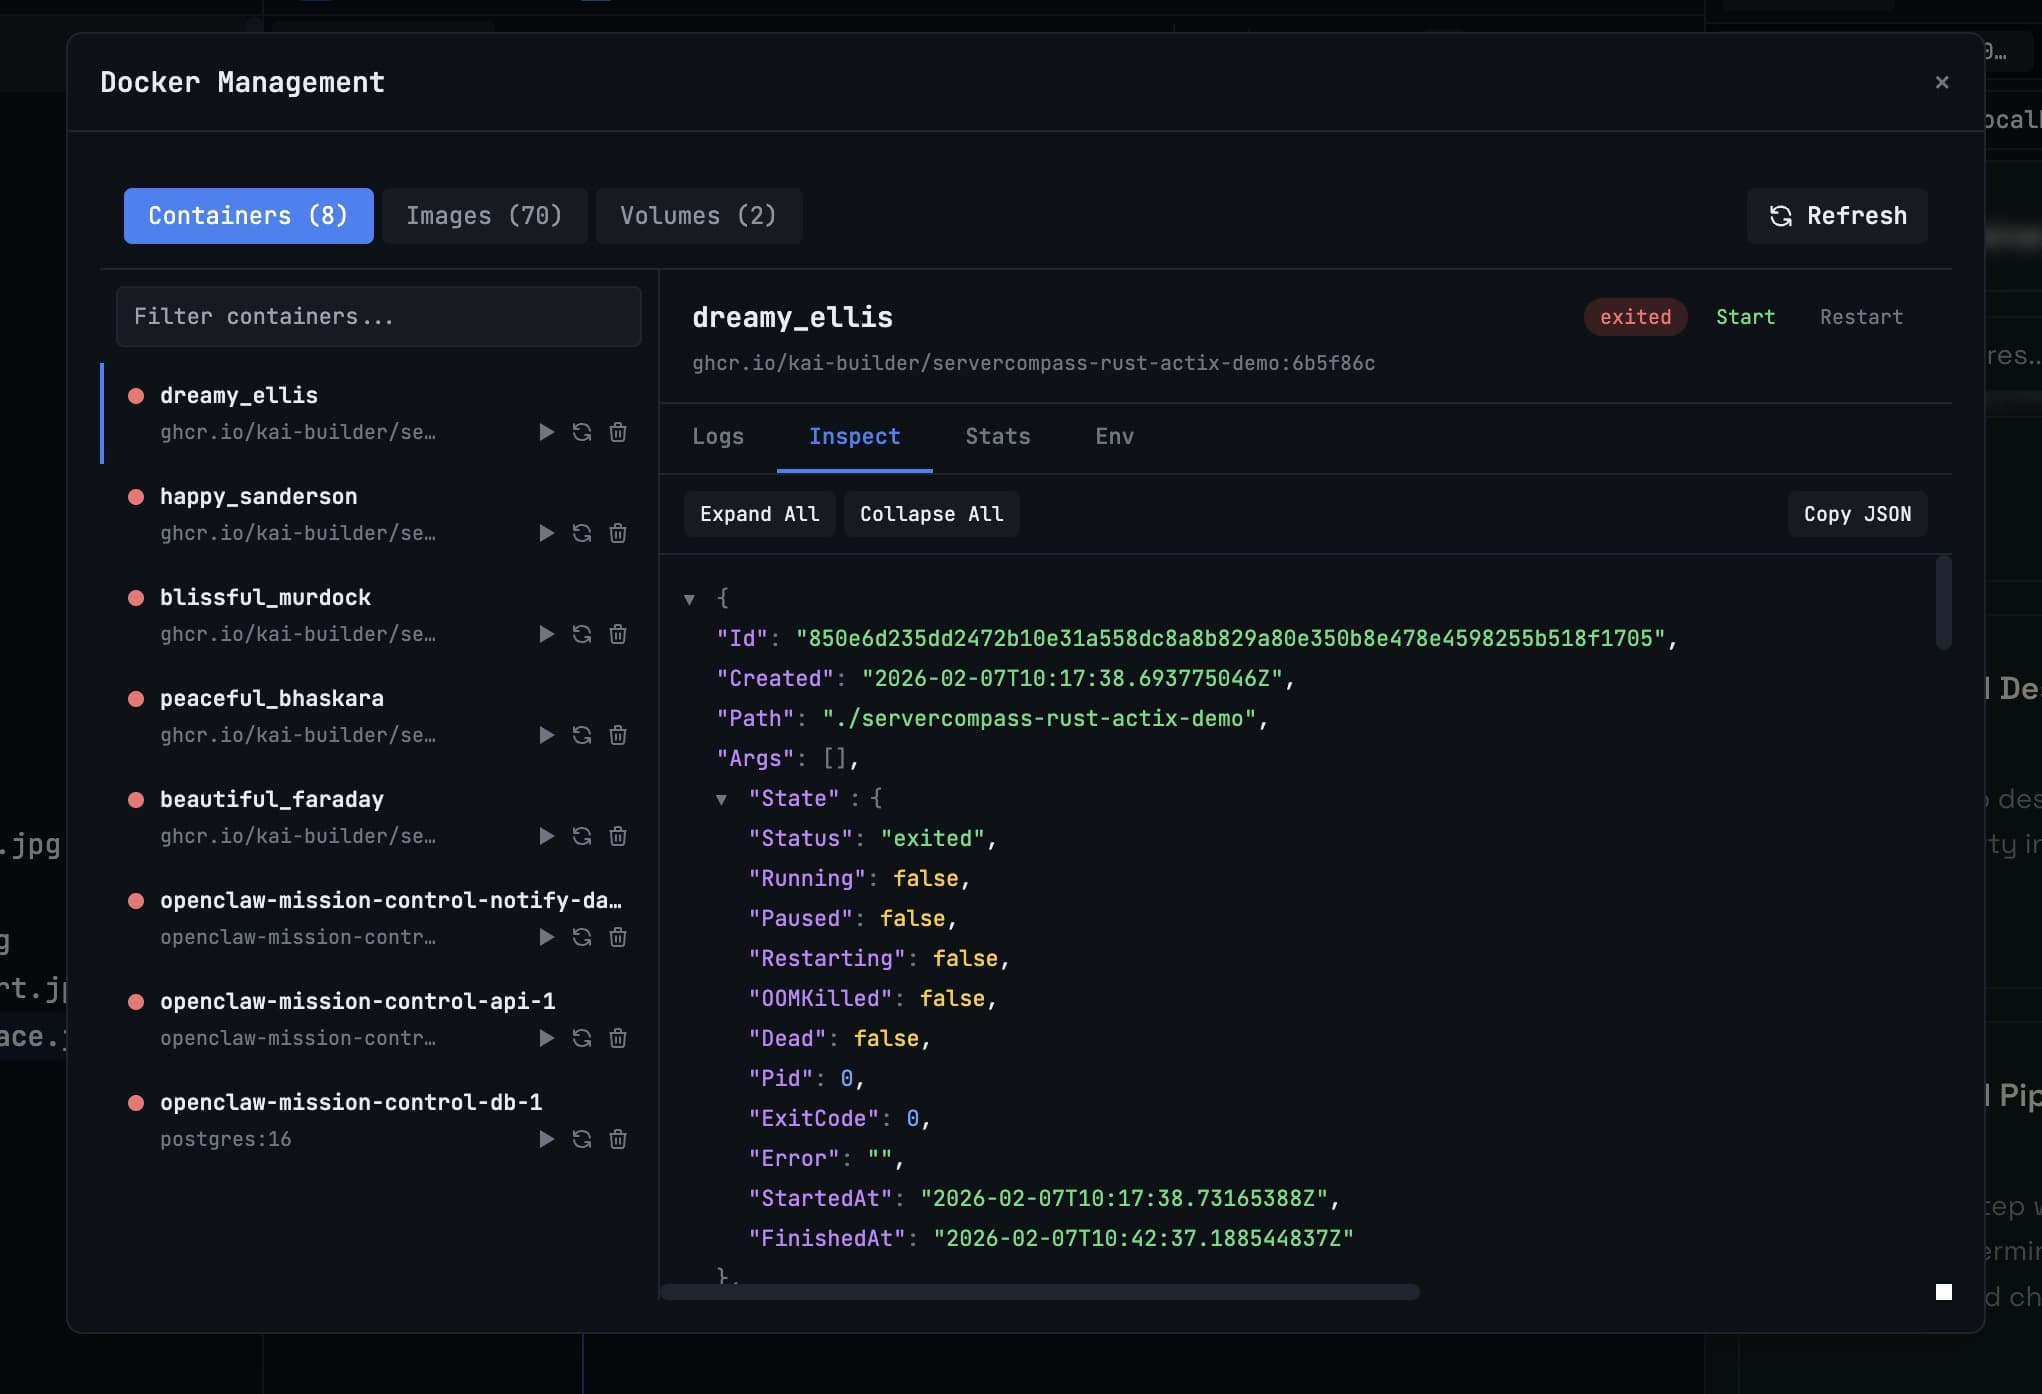The width and height of the screenshot is (2042, 1394).
Task: Remove openclaw-mission-control-db-1 with trash icon
Action: [x=618, y=1138]
